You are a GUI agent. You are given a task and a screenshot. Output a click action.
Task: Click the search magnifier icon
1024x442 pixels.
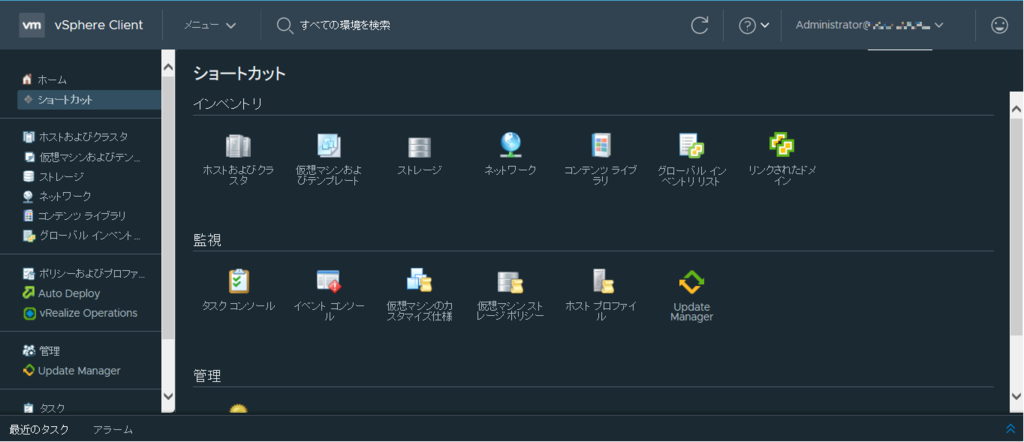[284, 25]
